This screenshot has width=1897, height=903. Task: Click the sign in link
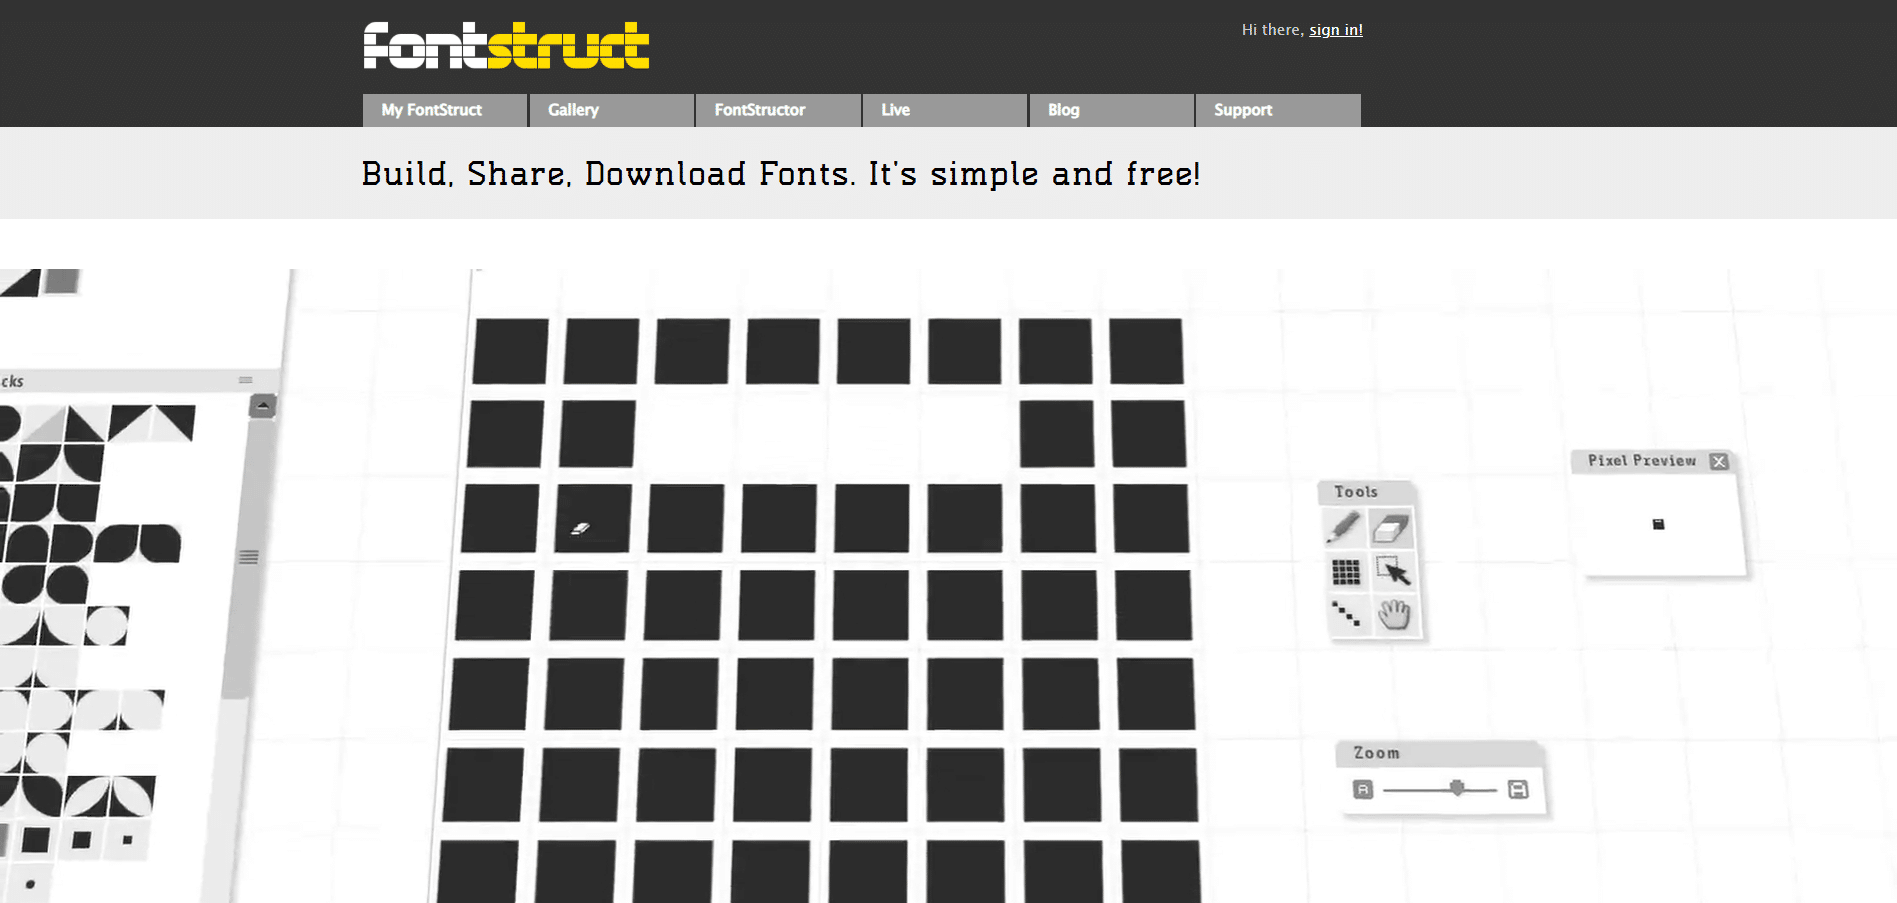pos(1335,29)
